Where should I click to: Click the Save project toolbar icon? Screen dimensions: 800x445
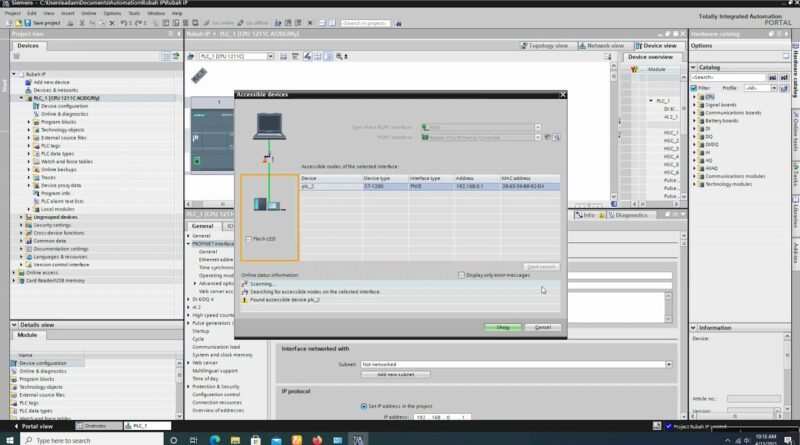(x=28, y=23)
